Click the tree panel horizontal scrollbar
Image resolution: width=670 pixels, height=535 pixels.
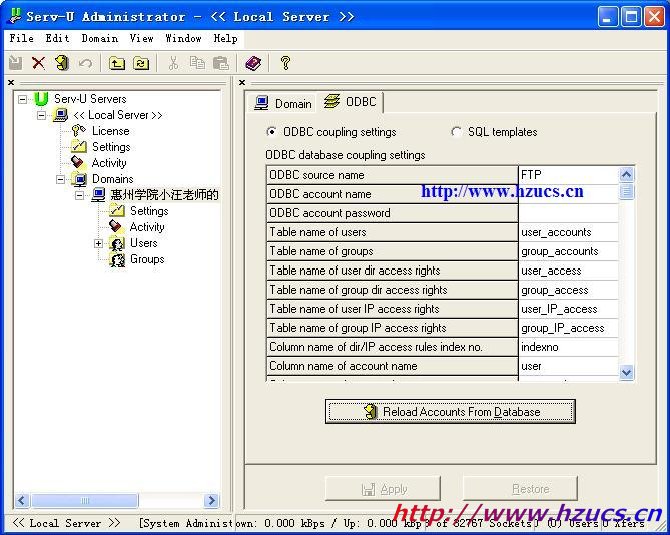[x=110, y=500]
